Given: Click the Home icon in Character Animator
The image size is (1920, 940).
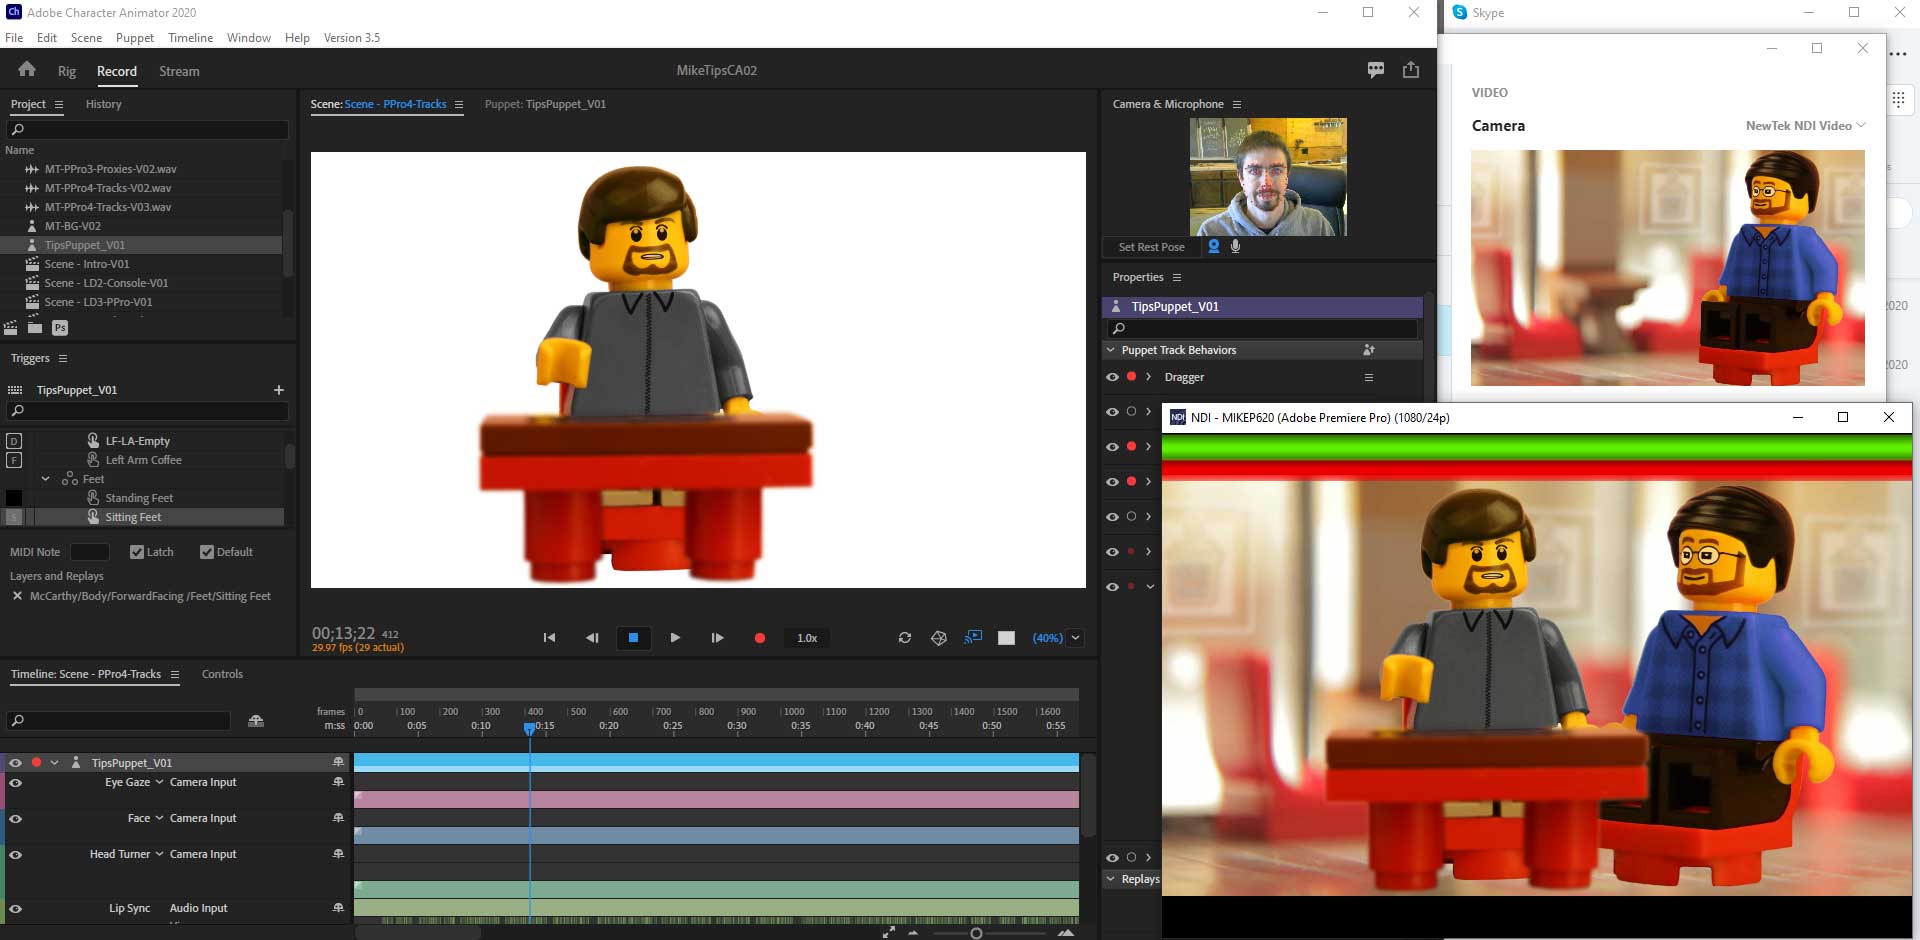Looking at the screenshot, I should (27, 69).
